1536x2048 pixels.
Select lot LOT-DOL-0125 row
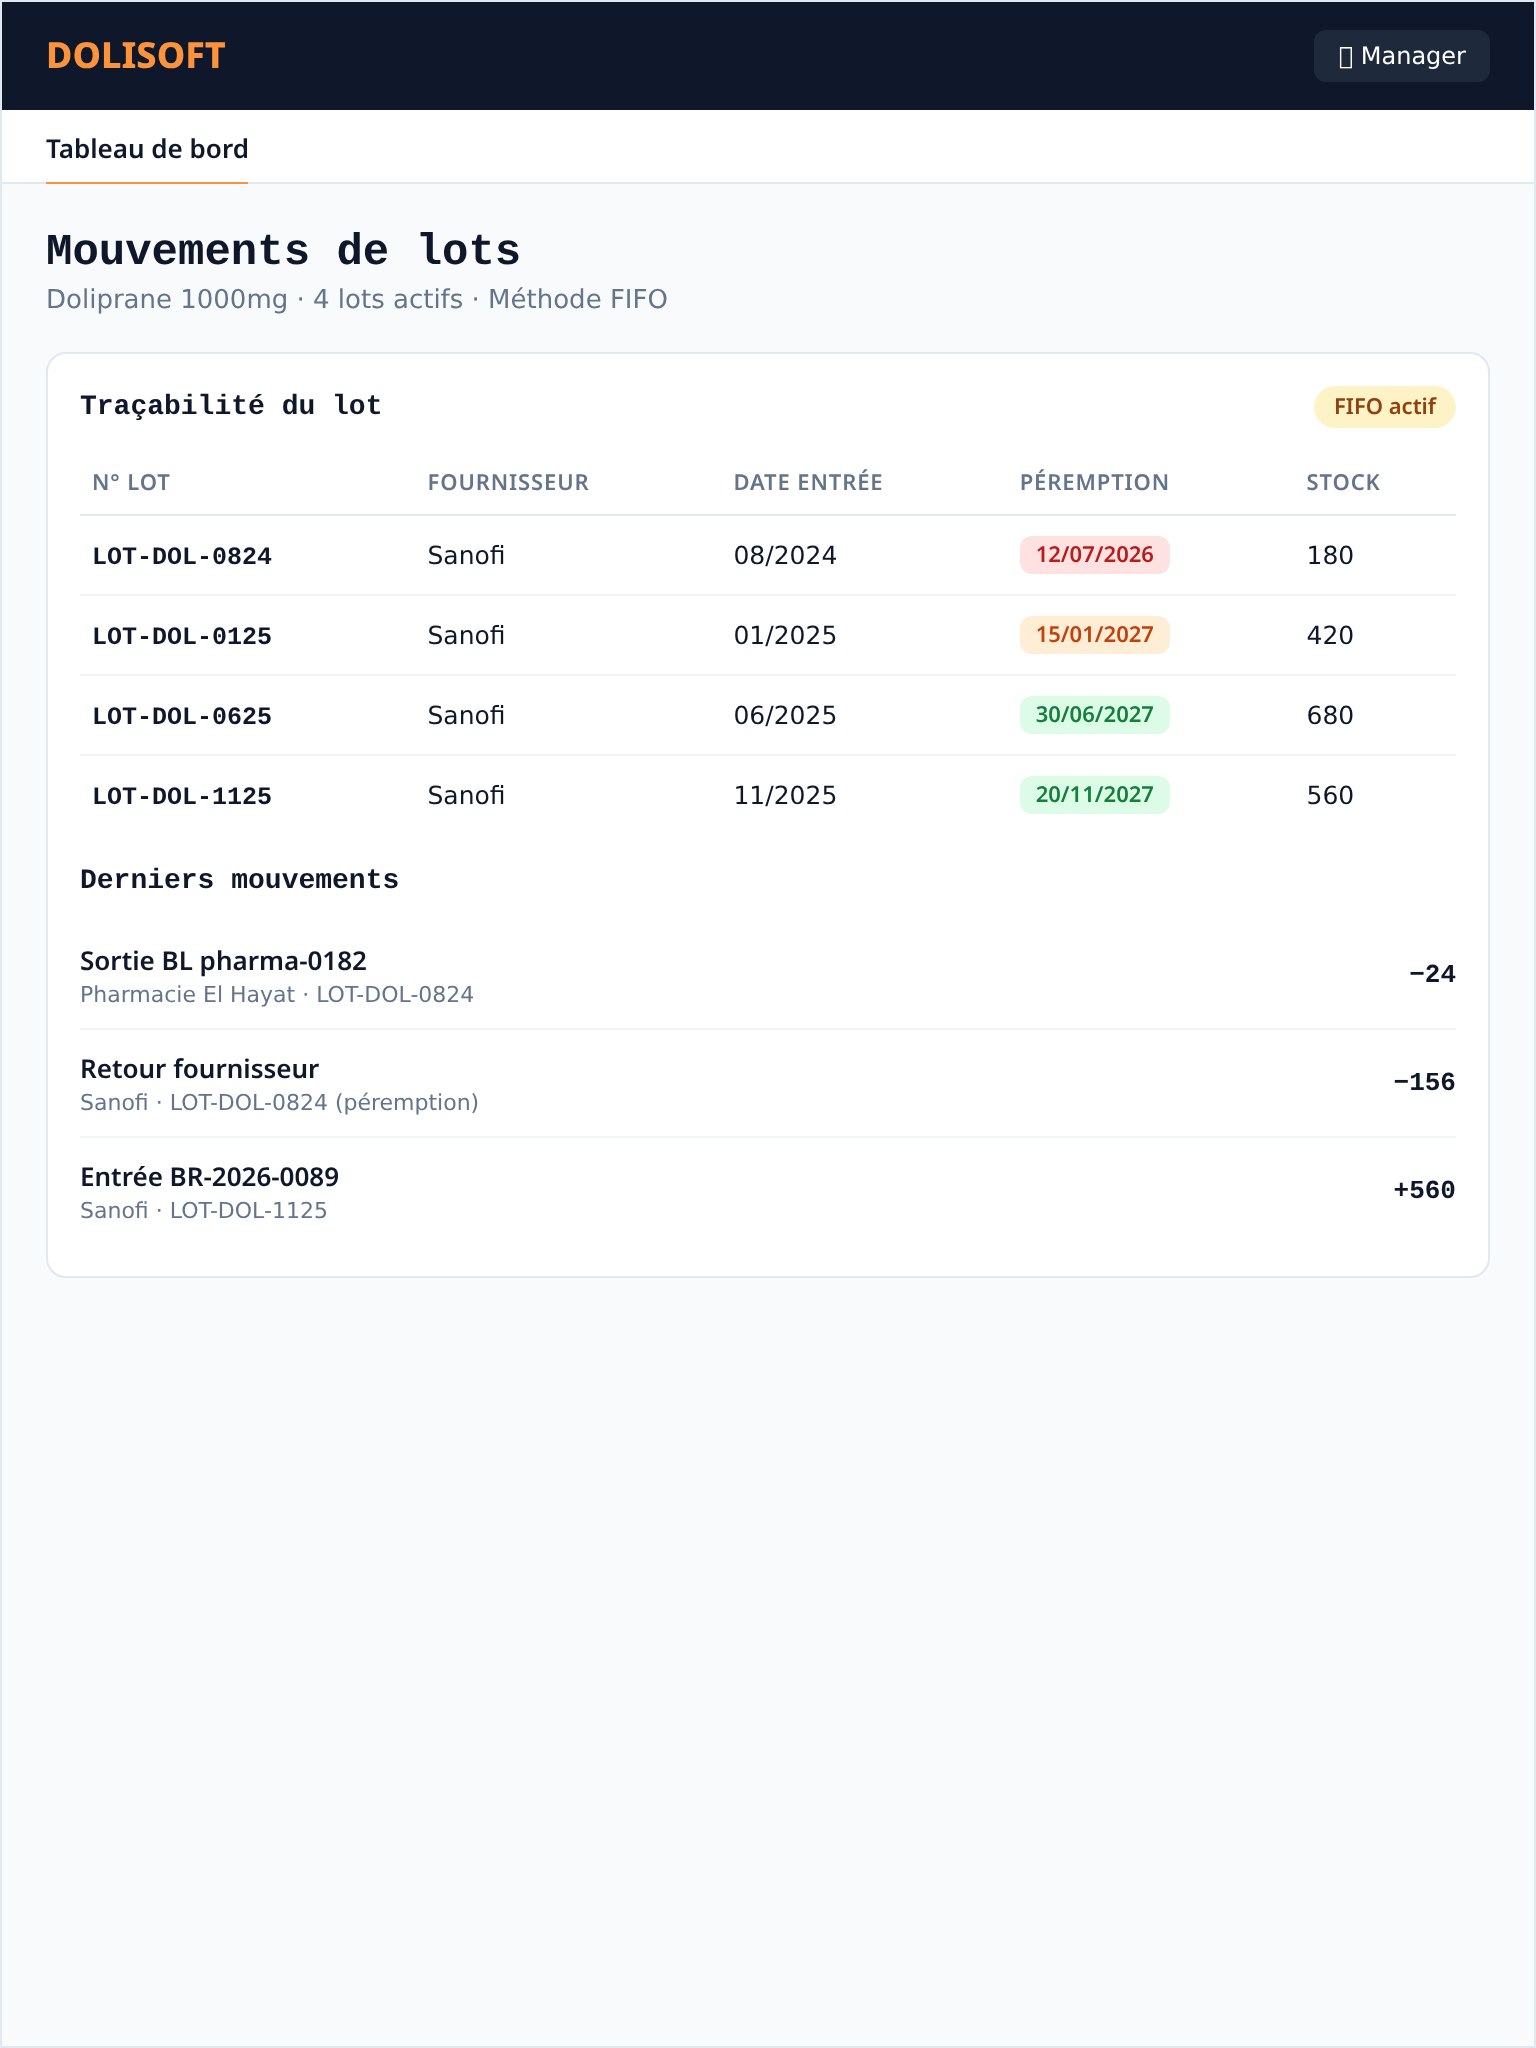pos(768,636)
